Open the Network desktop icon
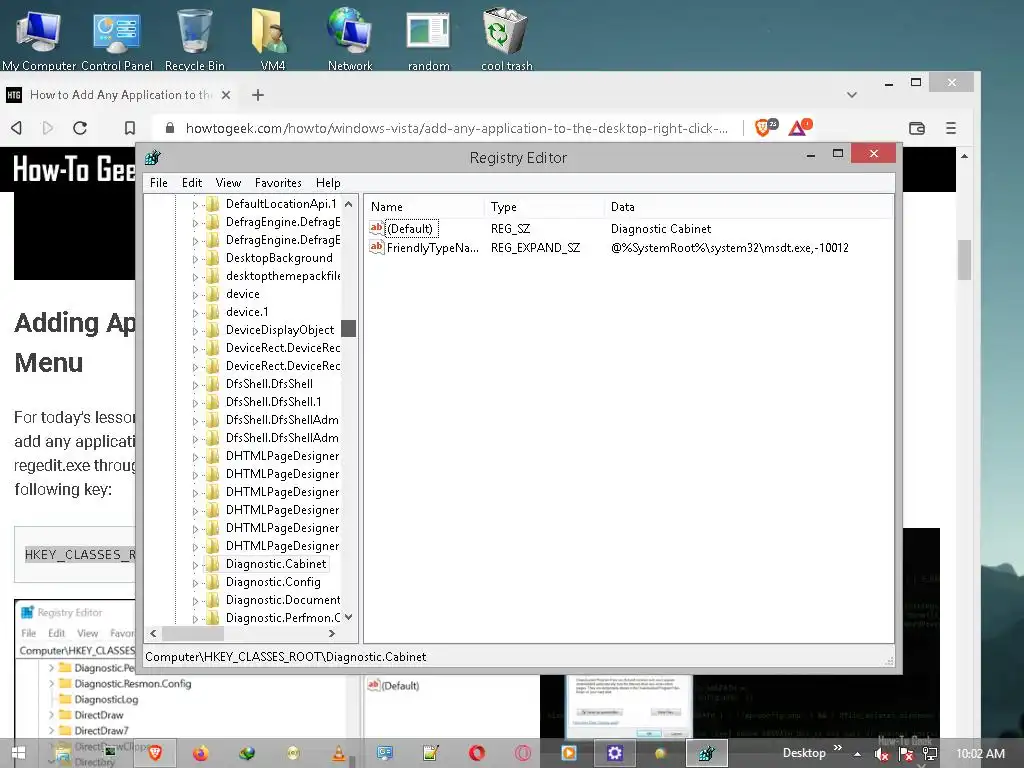 pos(350,38)
